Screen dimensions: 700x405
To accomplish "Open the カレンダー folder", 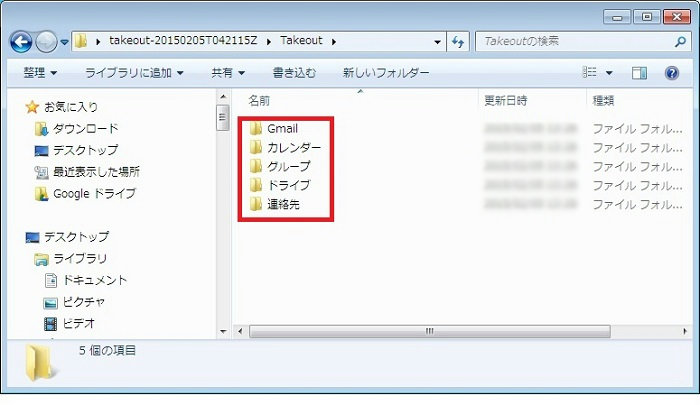I will [x=293, y=148].
